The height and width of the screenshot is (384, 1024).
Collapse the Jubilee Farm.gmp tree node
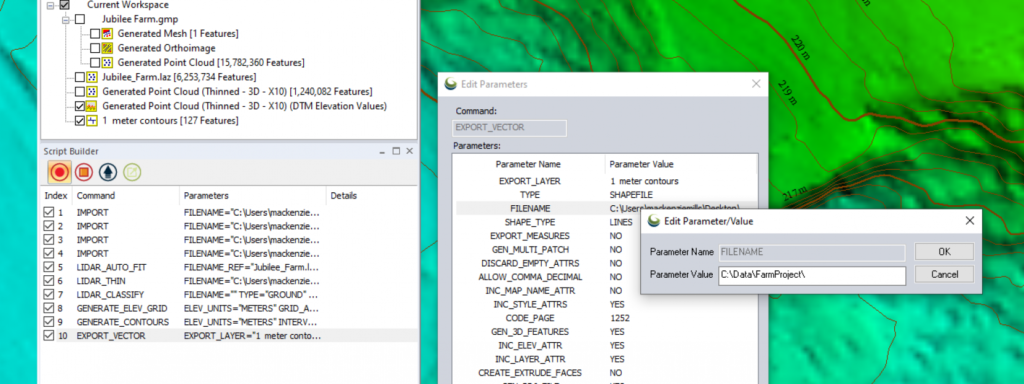pyautogui.click(x=66, y=20)
